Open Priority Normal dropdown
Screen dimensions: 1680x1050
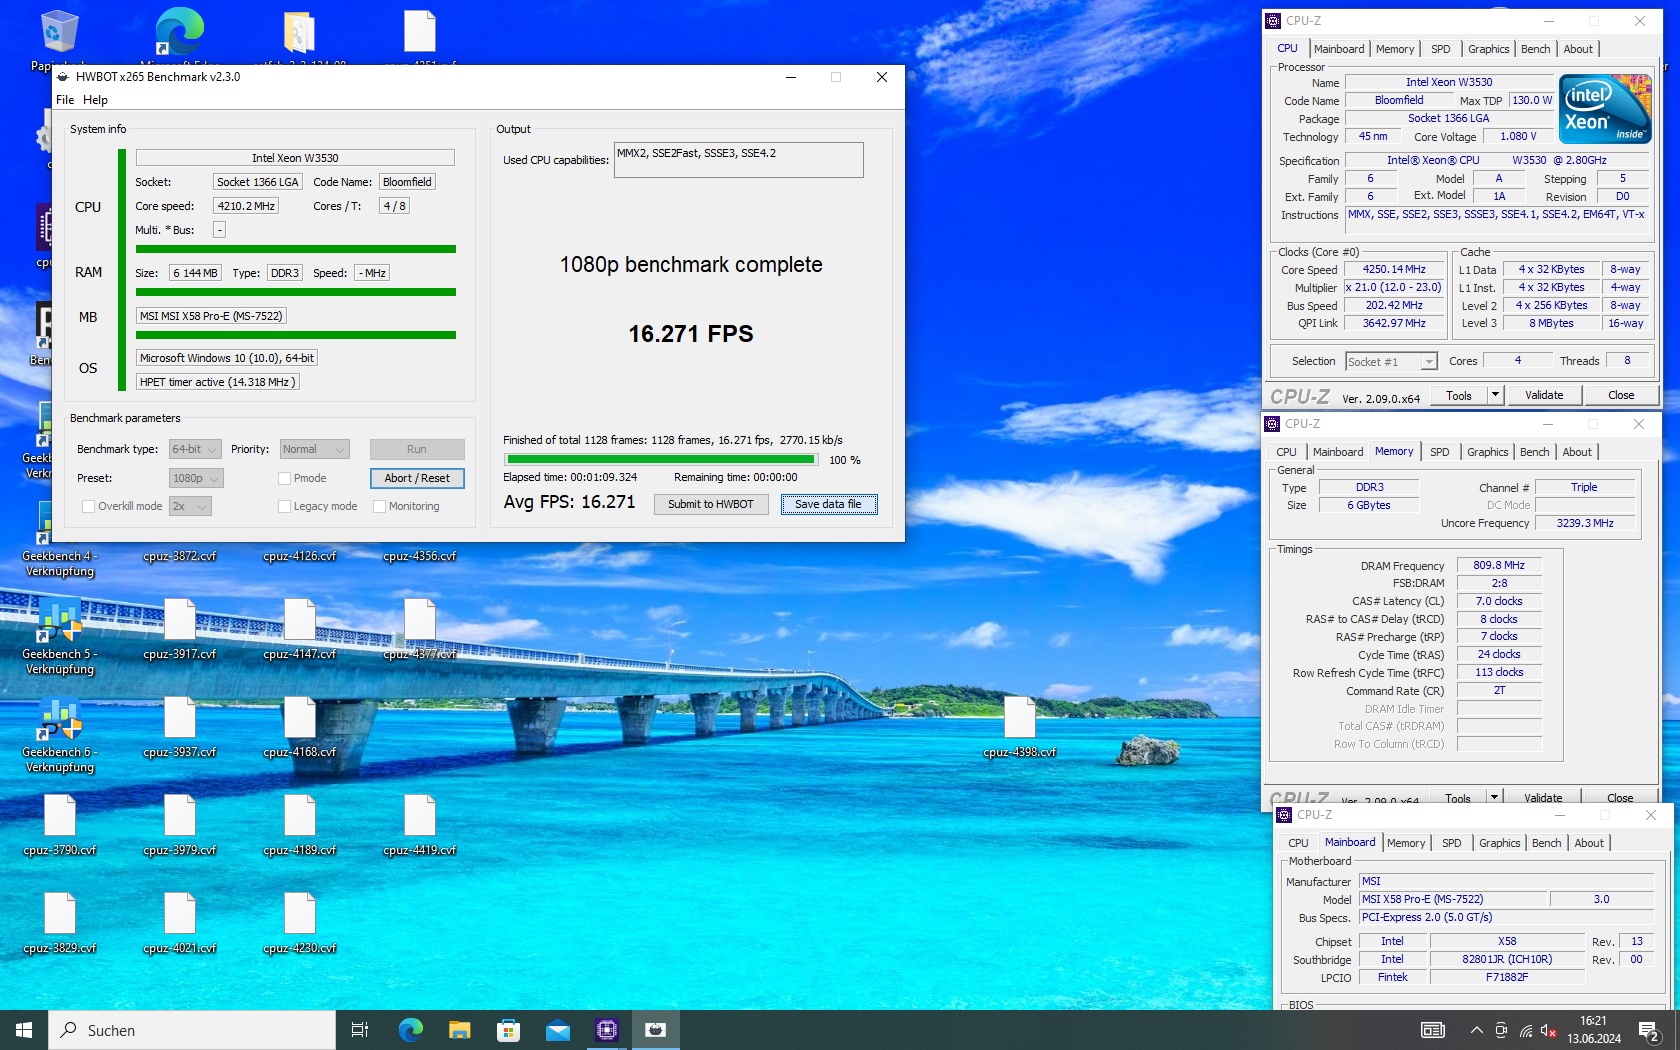[x=314, y=450]
